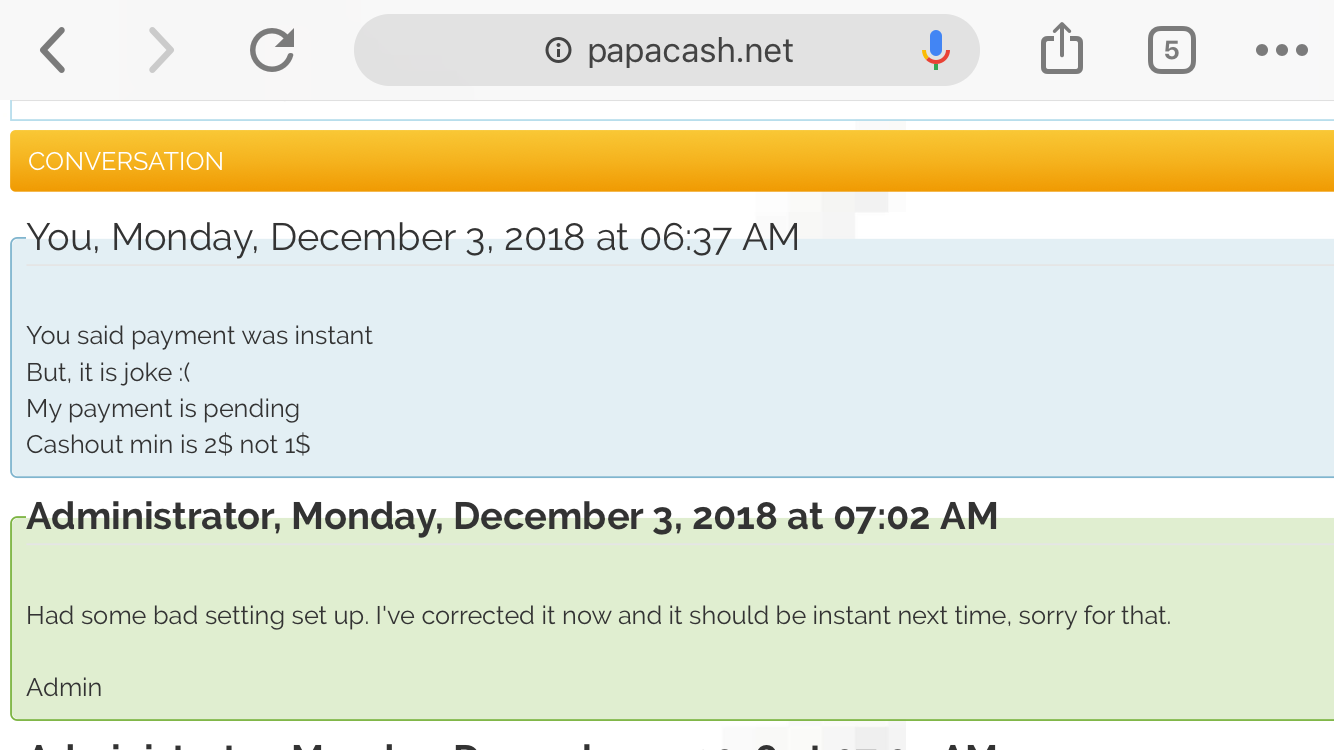The image size is (1334, 750).
Task: Click the 'My payment is pending' line
Action: click(163, 408)
